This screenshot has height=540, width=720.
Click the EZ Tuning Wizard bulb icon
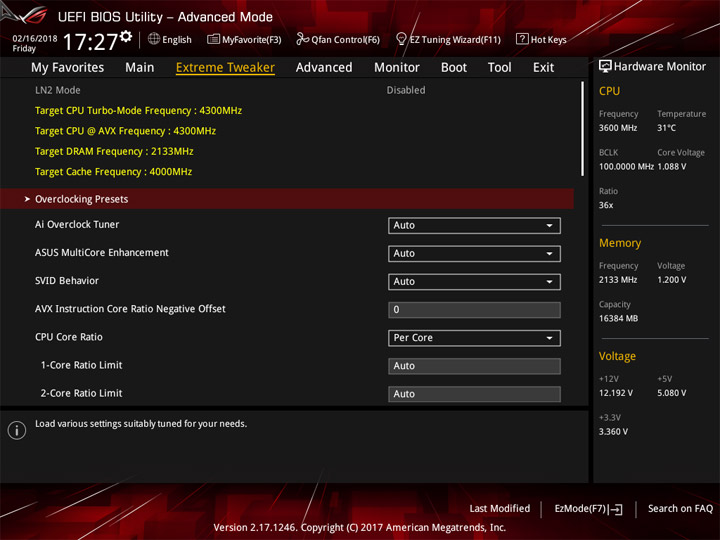[401, 39]
